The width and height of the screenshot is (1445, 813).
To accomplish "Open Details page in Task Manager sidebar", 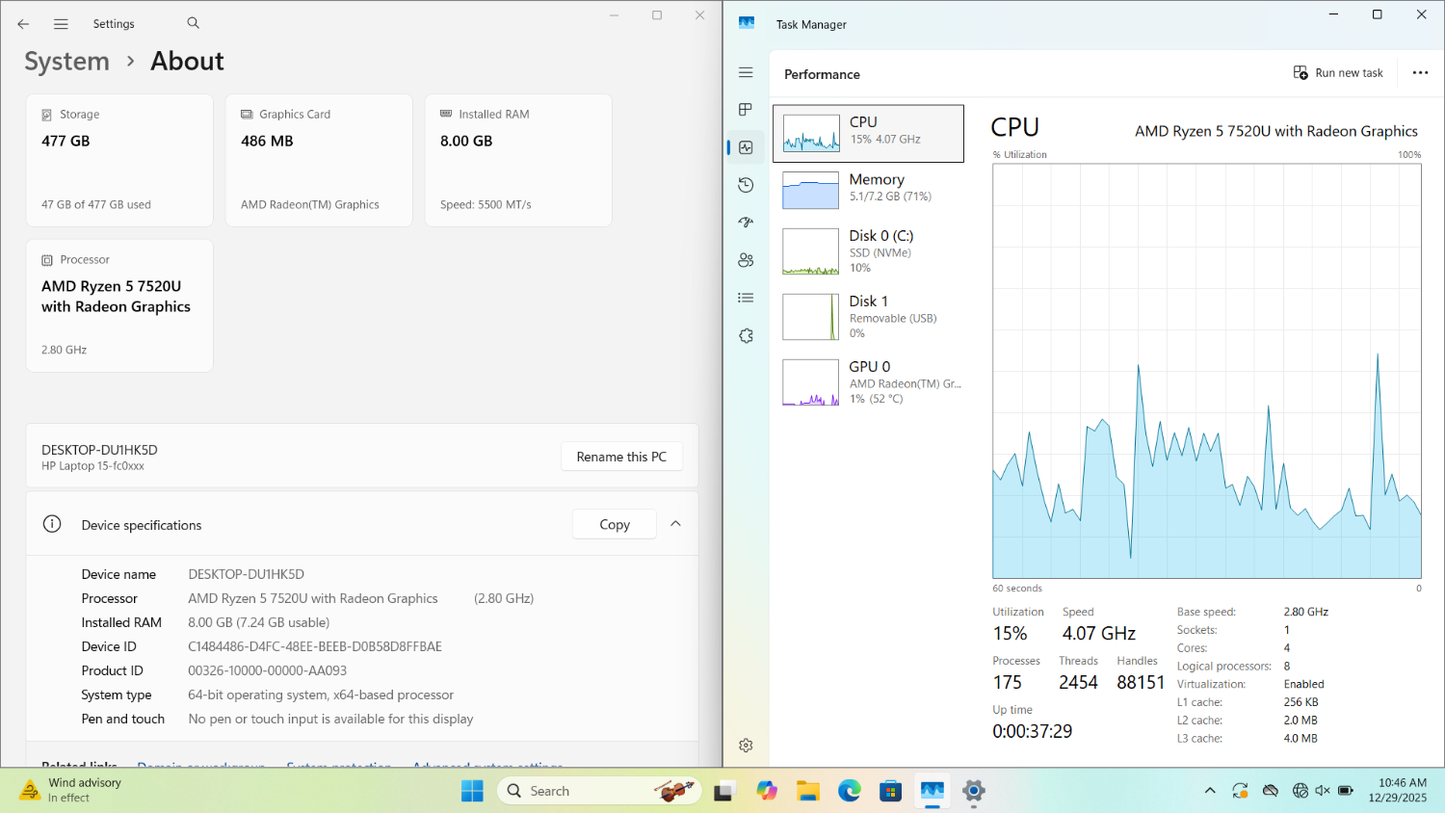I will click(x=745, y=298).
